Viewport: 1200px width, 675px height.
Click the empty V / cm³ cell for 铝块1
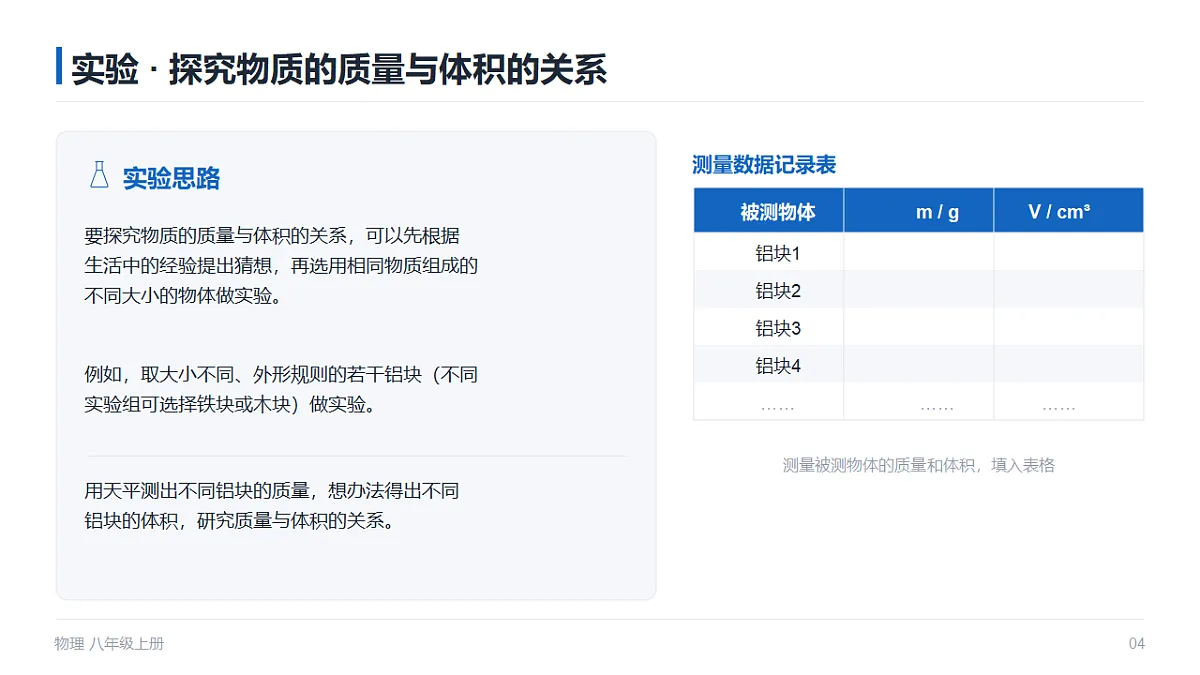pos(1069,252)
